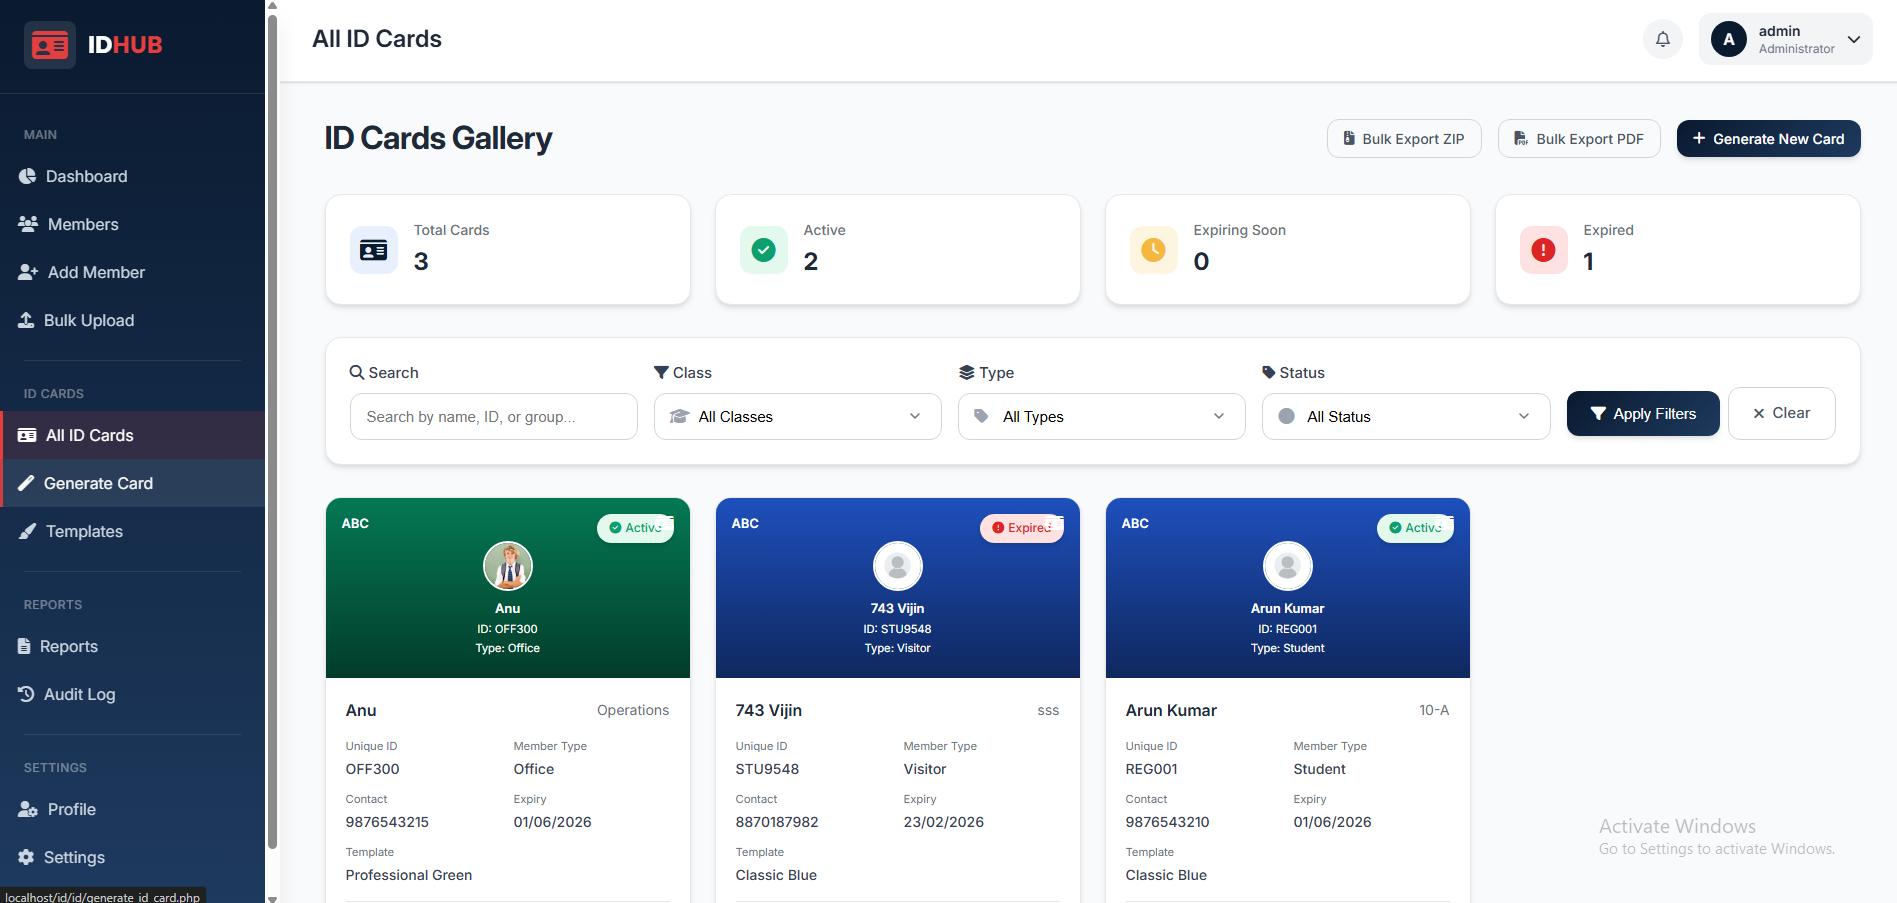This screenshot has width=1897, height=903.
Task: Click the IDHUB logo icon
Action: pos(50,45)
